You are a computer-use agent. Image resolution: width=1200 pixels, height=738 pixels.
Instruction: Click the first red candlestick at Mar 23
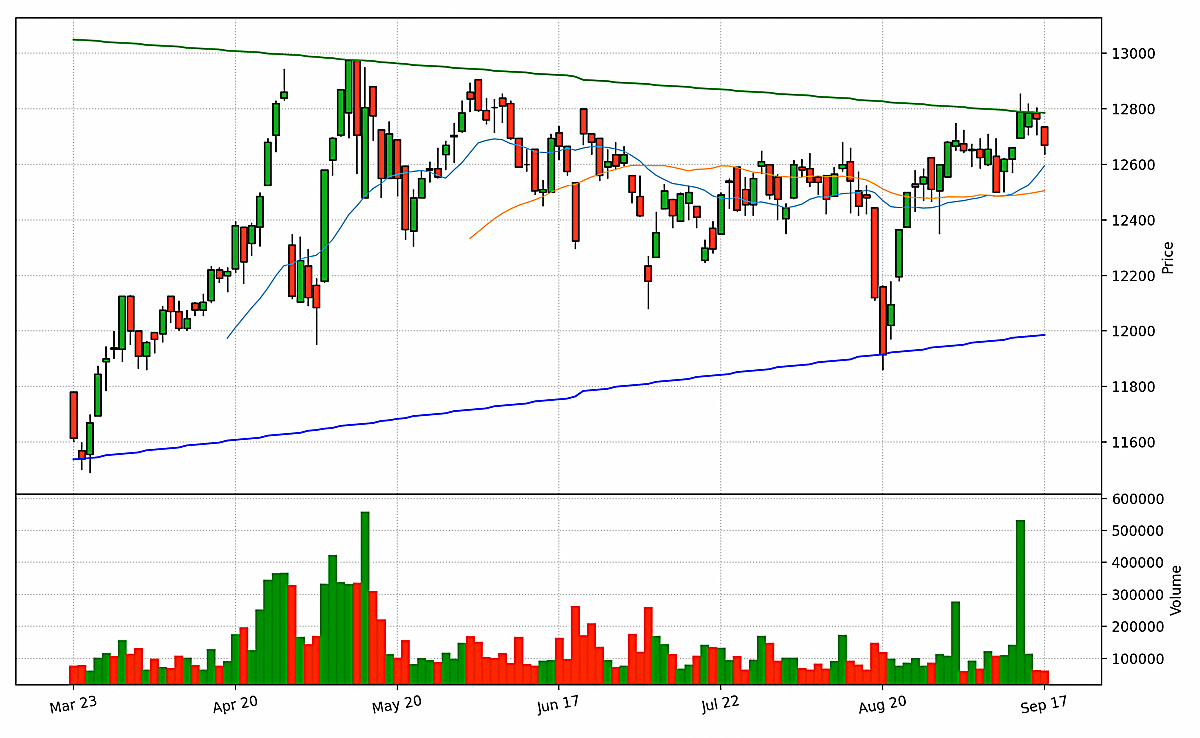click(73, 415)
